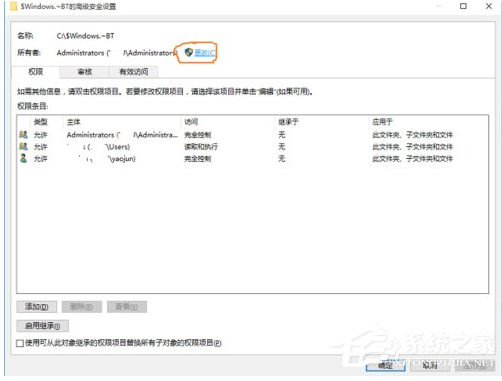Click the 取消 button

pyautogui.click(x=430, y=365)
